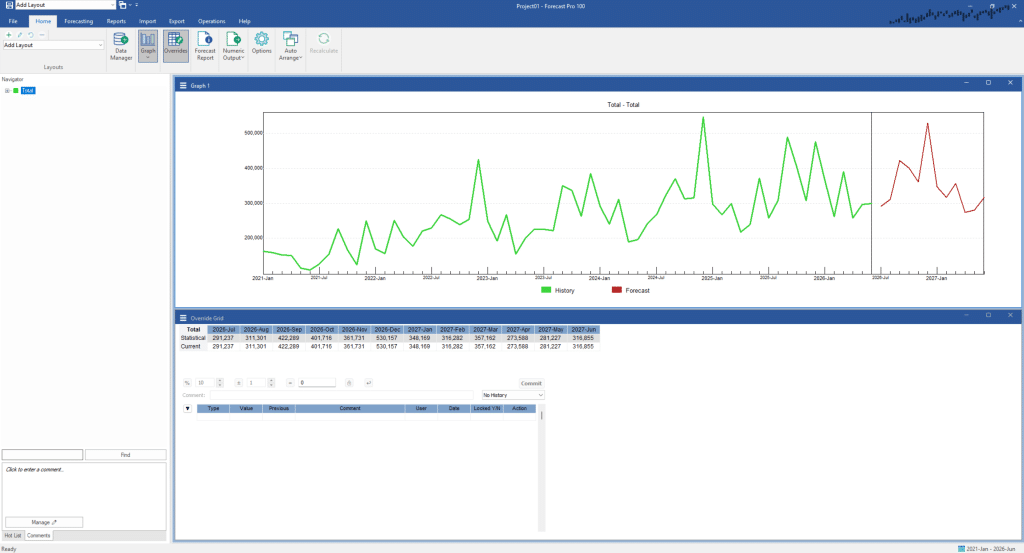Open the Forecasting ribbon tab
1024x553 pixels.
coord(79,20)
